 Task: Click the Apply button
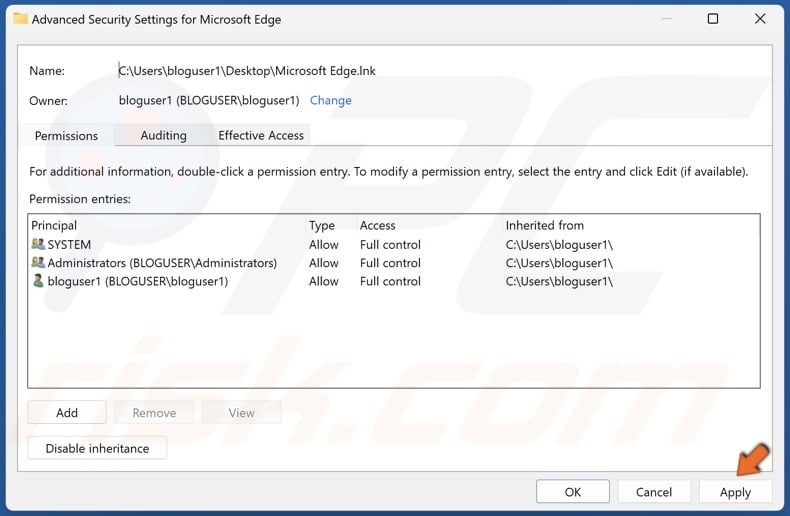[x=735, y=492]
